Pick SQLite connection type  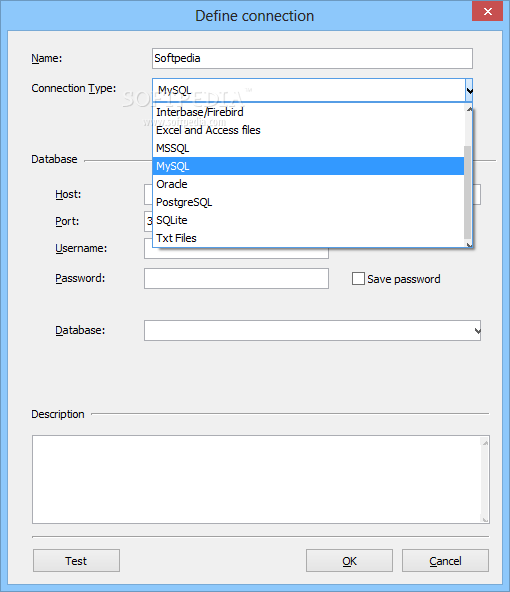tap(308, 220)
